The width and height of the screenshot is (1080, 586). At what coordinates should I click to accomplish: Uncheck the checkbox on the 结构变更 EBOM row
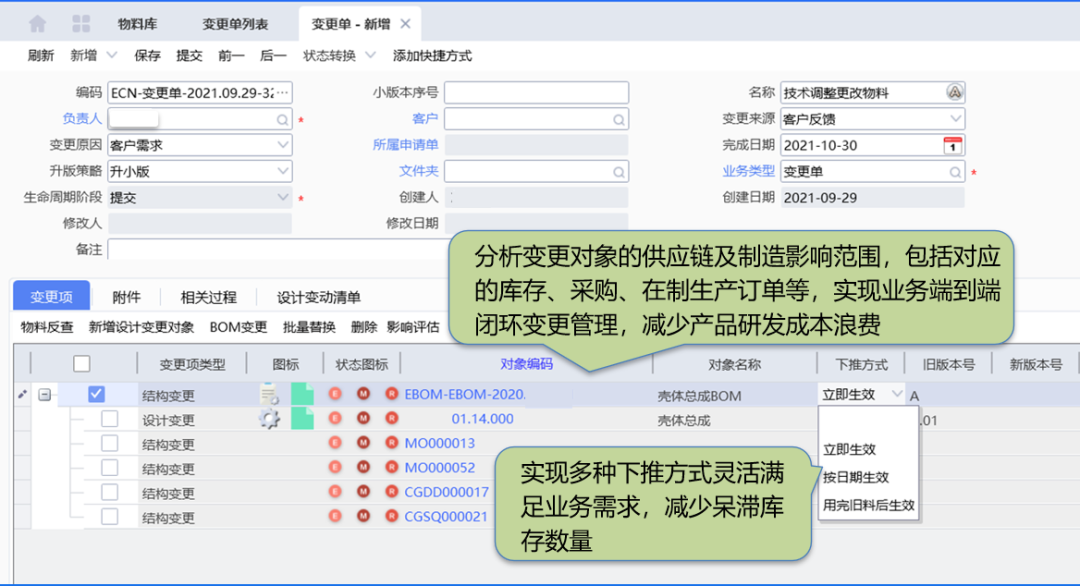pyautogui.click(x=96, y=393)
